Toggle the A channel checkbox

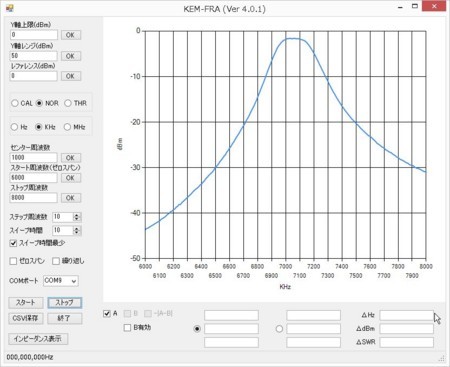coord(107,314)
